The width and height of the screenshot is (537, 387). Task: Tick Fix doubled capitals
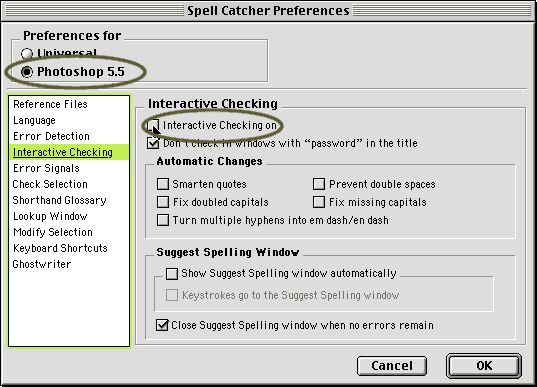tap(163, 202)
